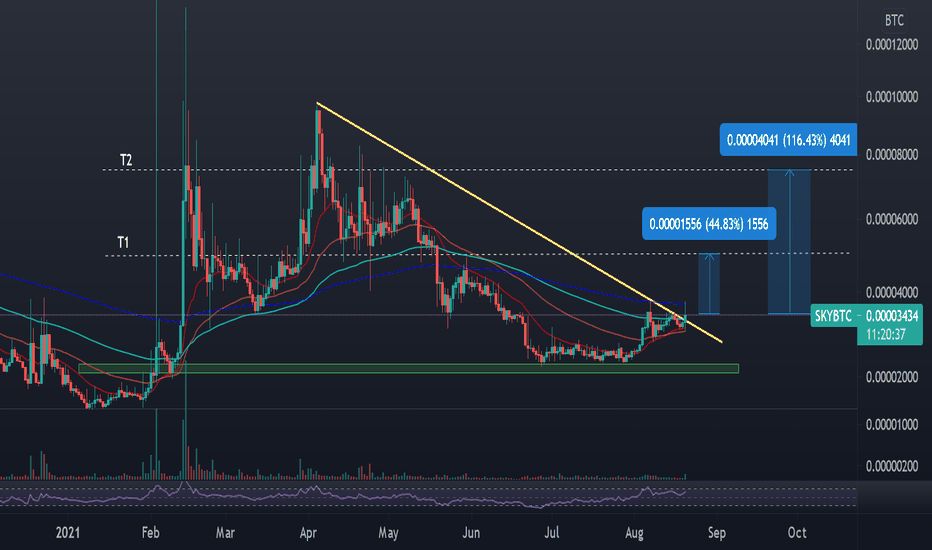Viewport: 932px width, 550px height.
Task: Click the 116.43% price range label
Action: tap(788, 140)
